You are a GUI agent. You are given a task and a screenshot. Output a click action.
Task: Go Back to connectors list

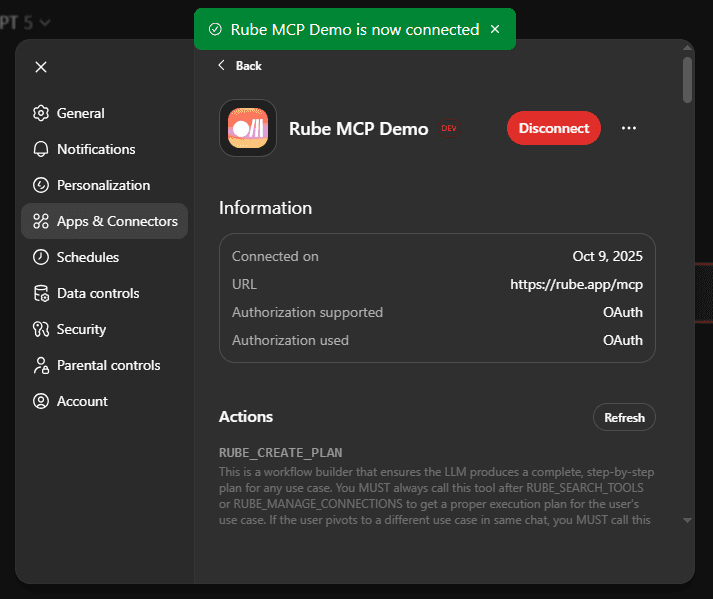point(240,65)
